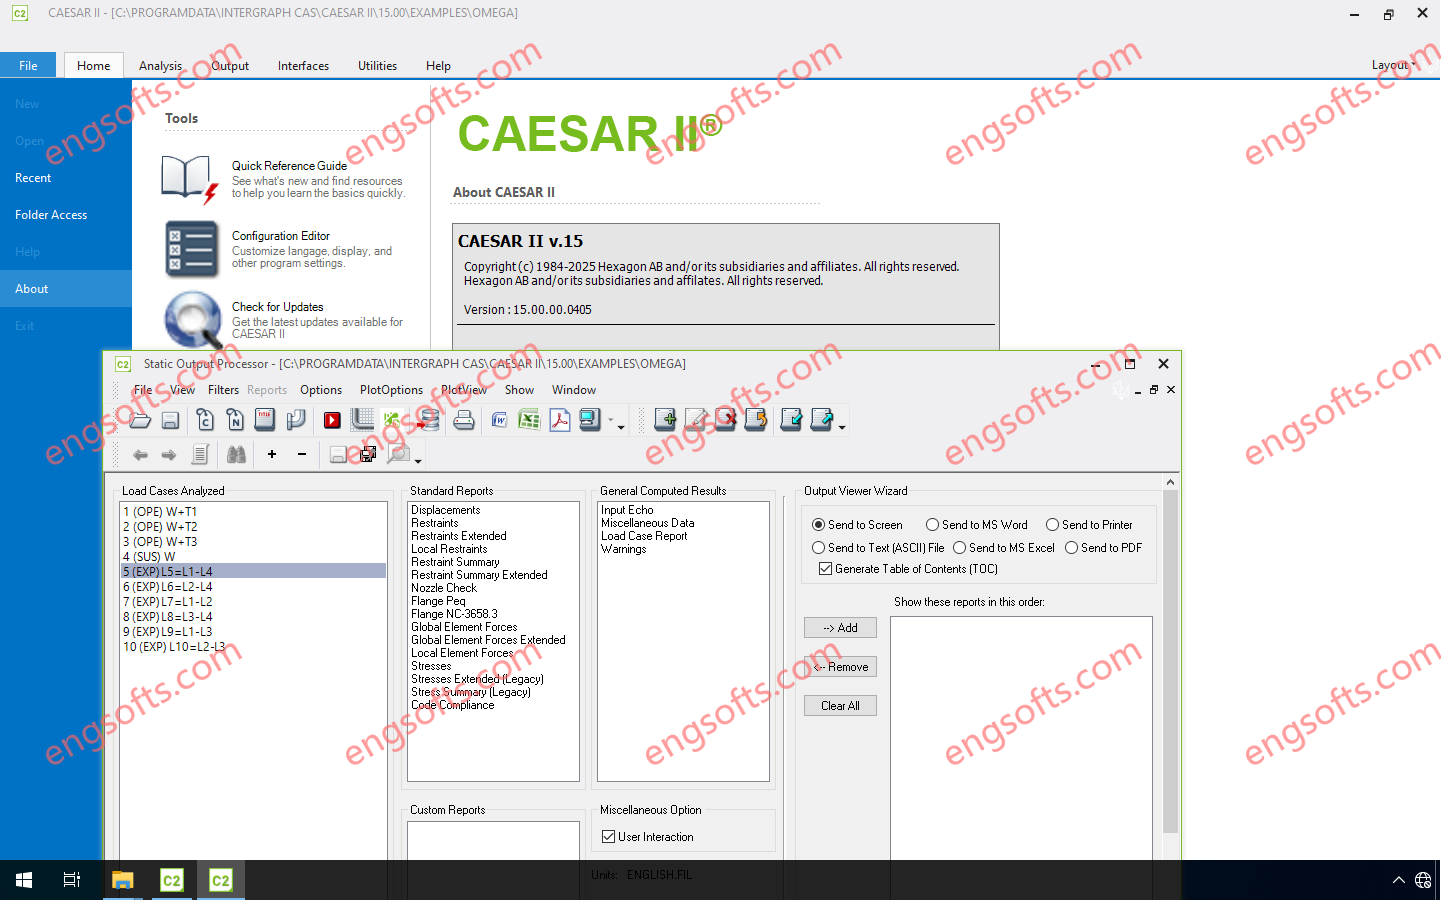Viewport: 1441px width, 901px height.
Task: Open the Configuration Editor tool
Action: coord(280,237)
